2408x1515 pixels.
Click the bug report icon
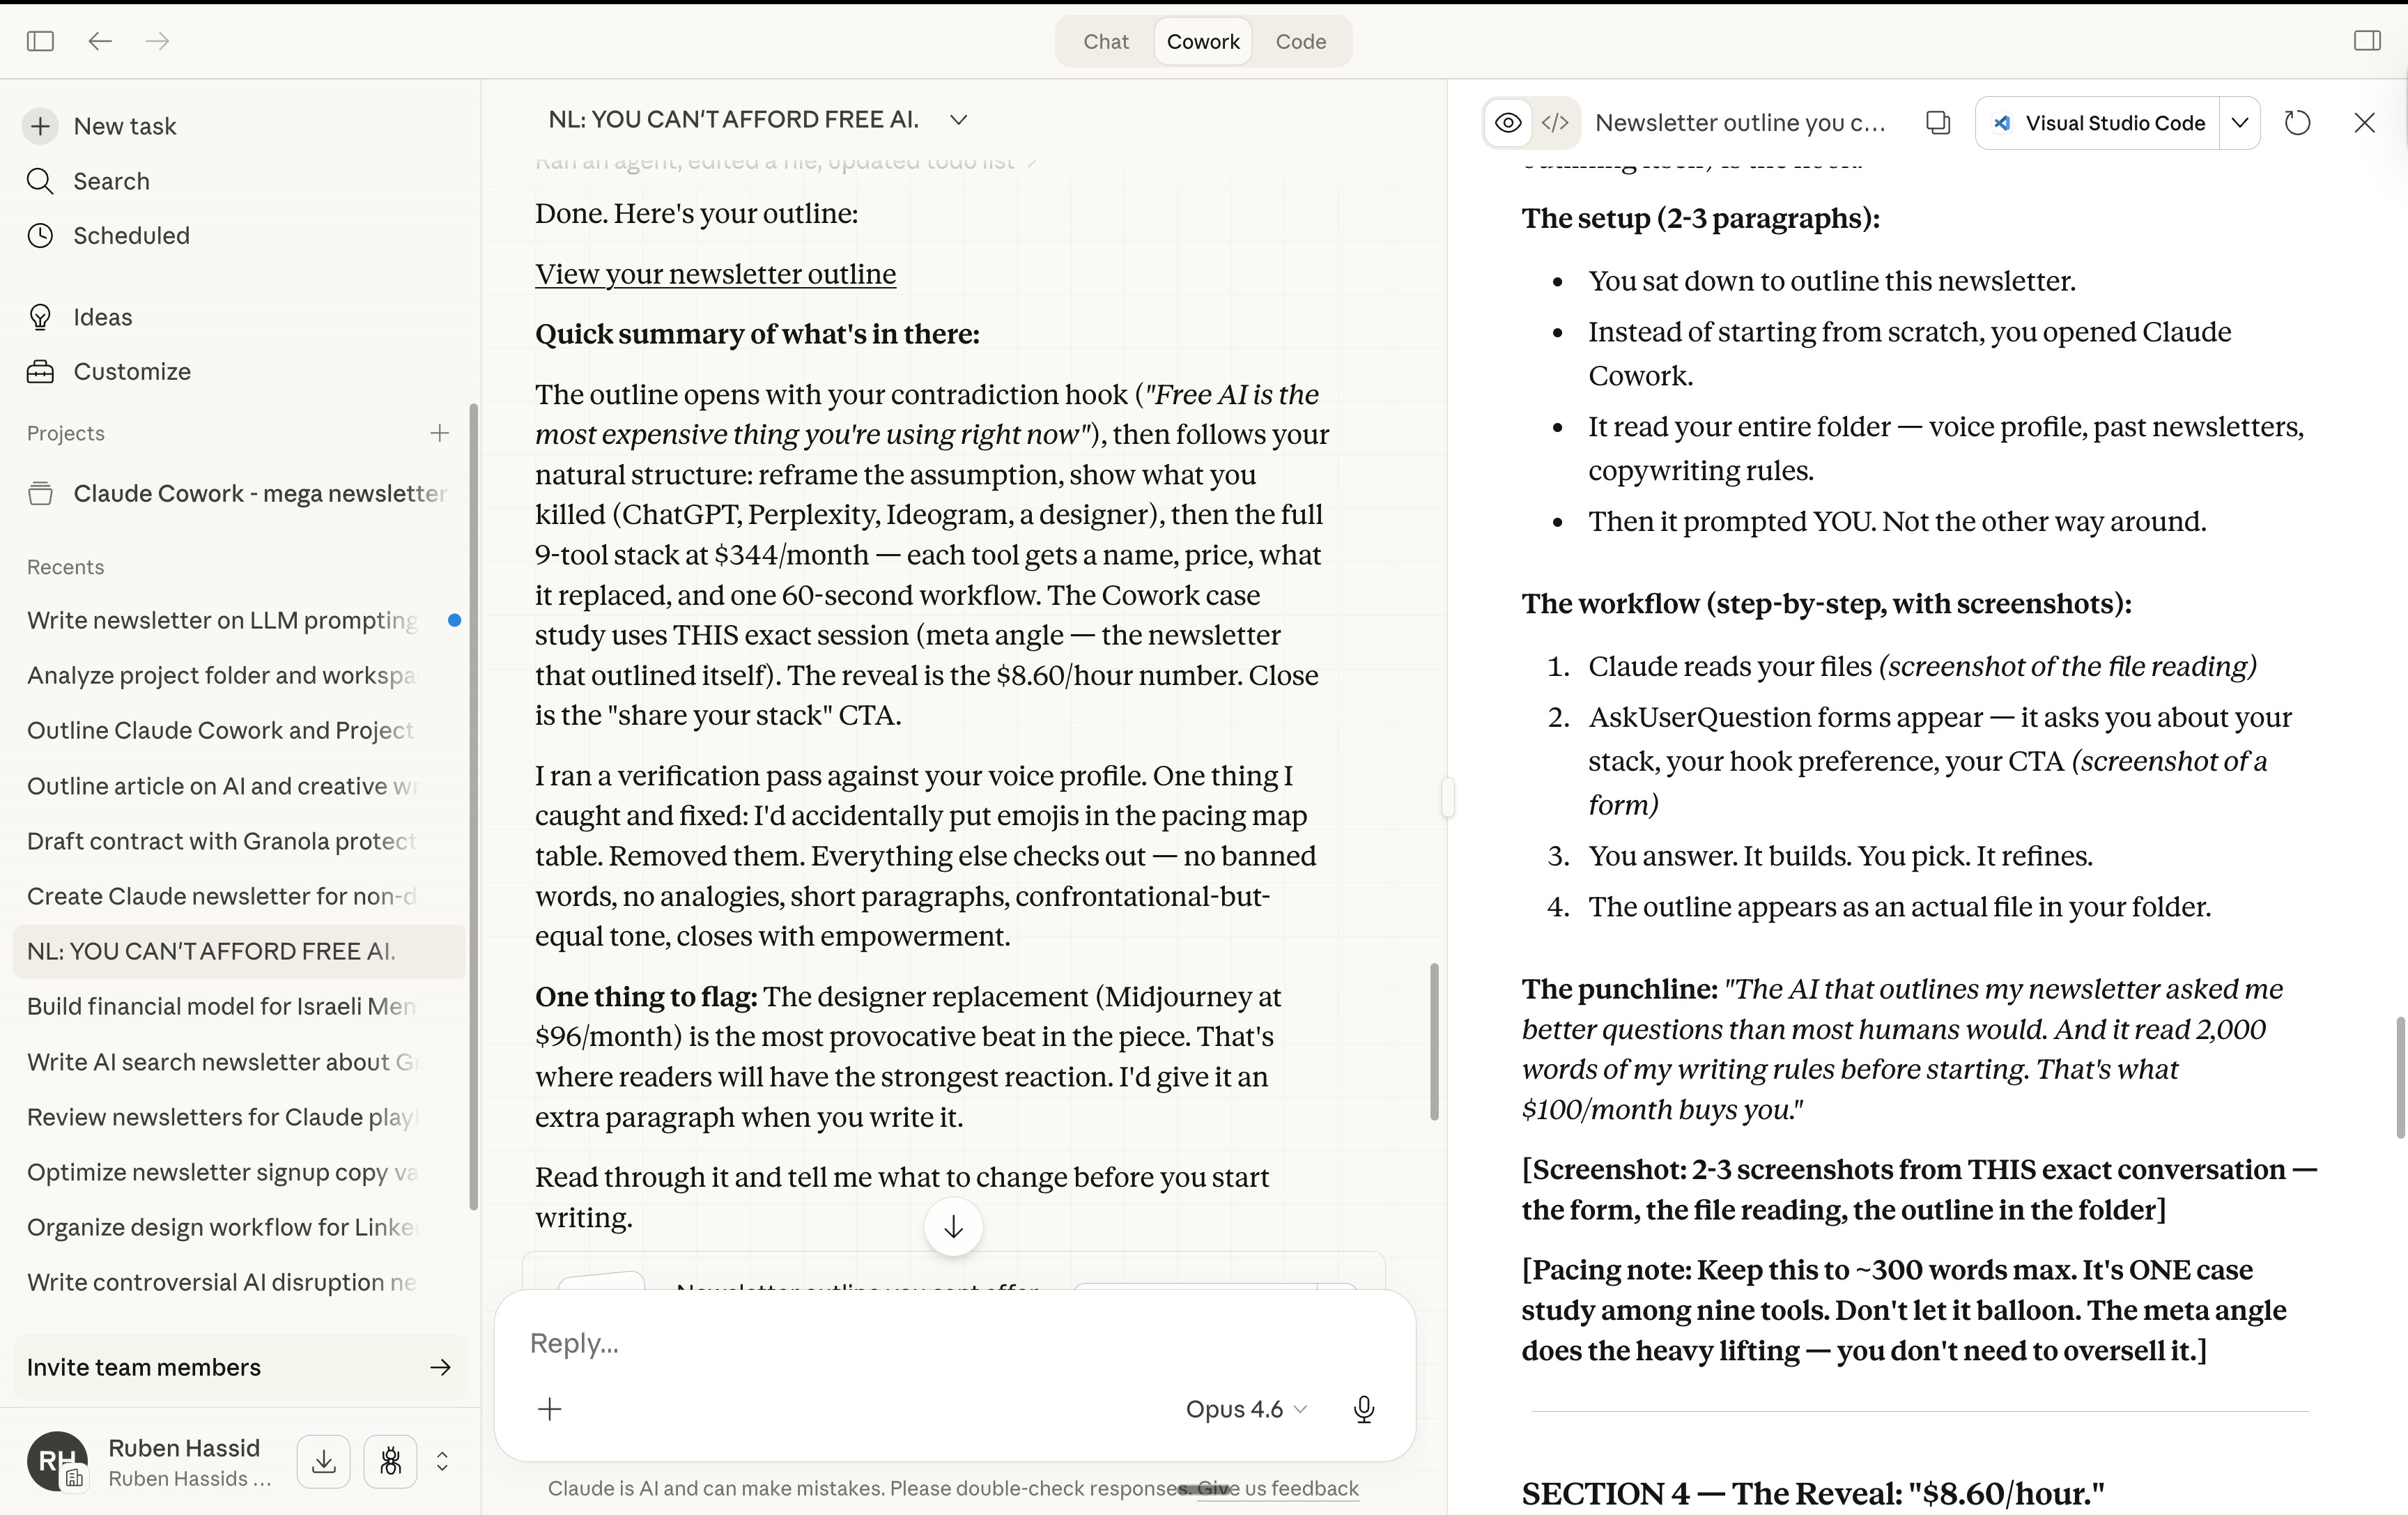(390, 1462)
